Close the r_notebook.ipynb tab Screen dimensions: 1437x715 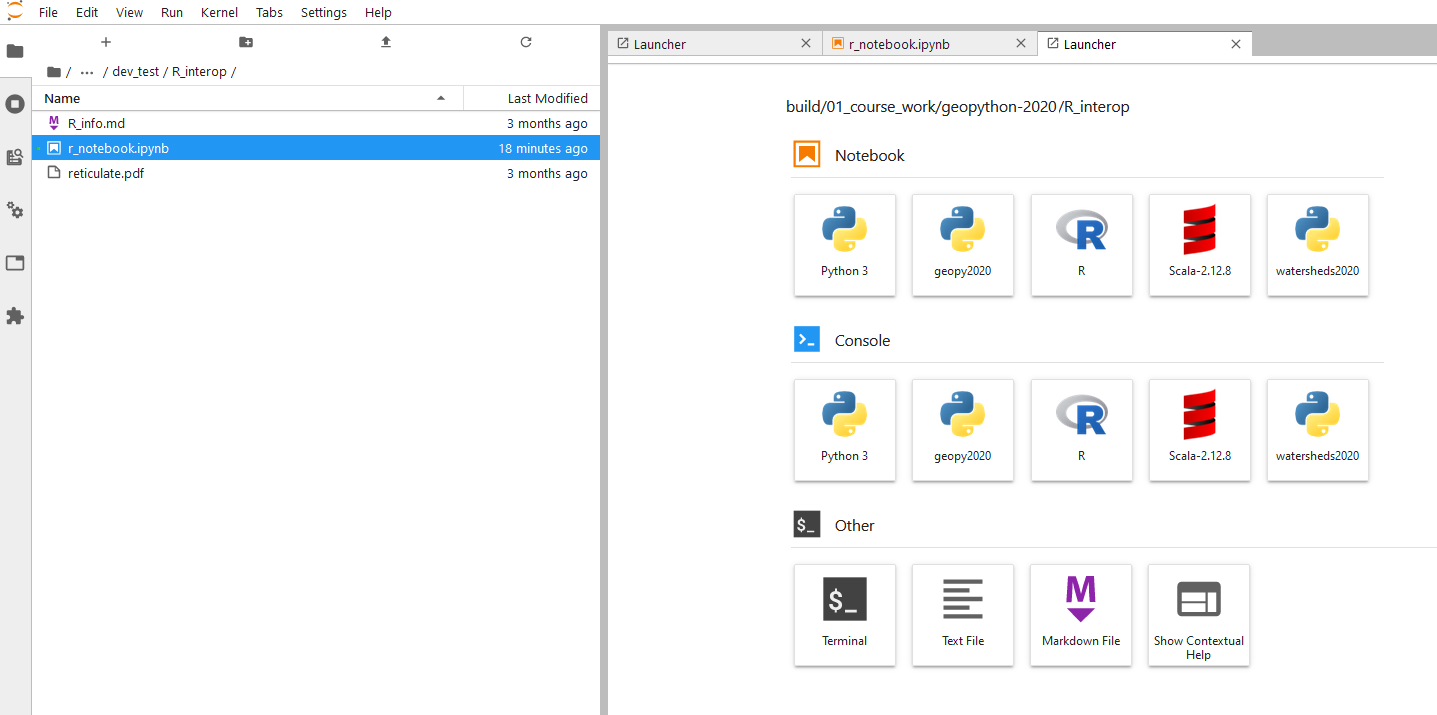(1020, 44)
